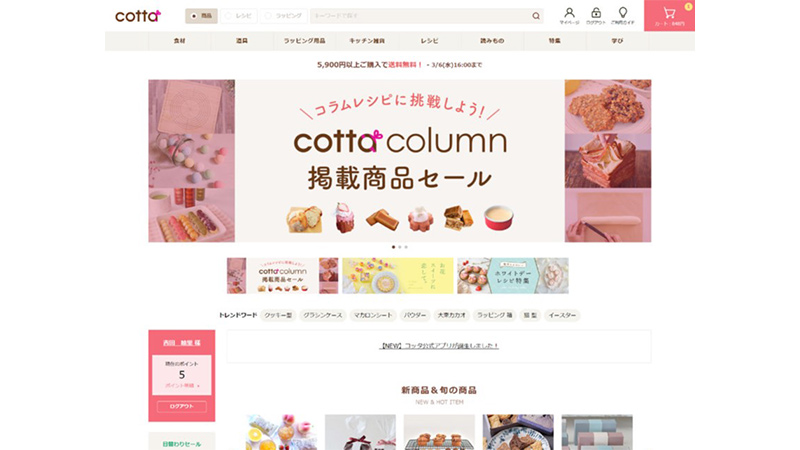Click the ログアウト button in sidebar
This screenshot has height=450, width=800.
[182, 407]
